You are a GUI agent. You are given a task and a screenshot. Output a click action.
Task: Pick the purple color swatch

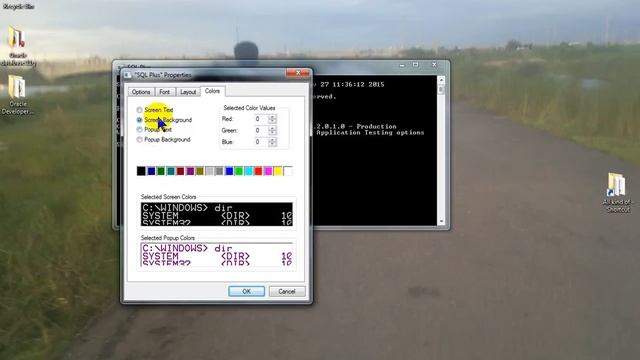point(190,171)
